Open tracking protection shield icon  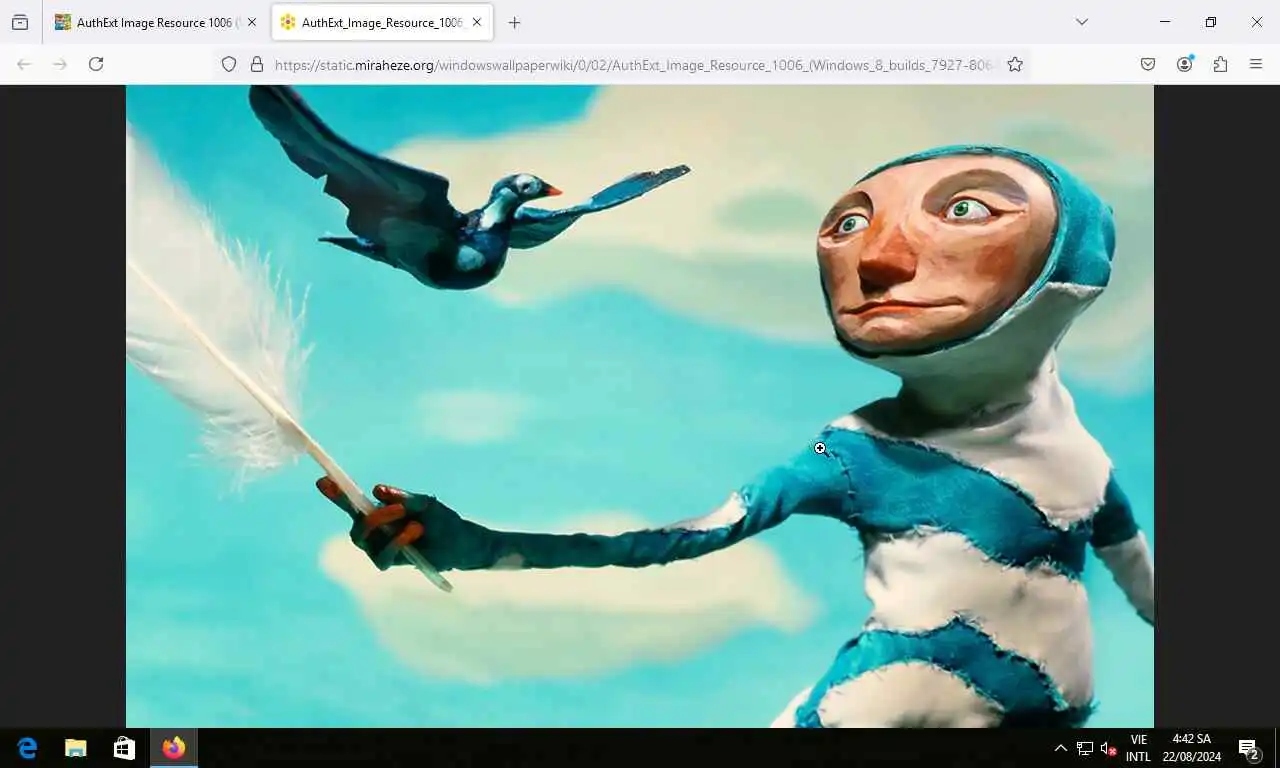[x=229, y=64]
